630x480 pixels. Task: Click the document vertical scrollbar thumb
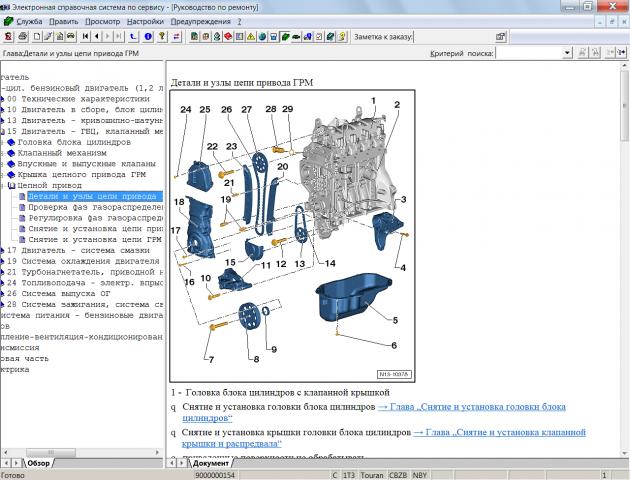(x=625, y=105)
